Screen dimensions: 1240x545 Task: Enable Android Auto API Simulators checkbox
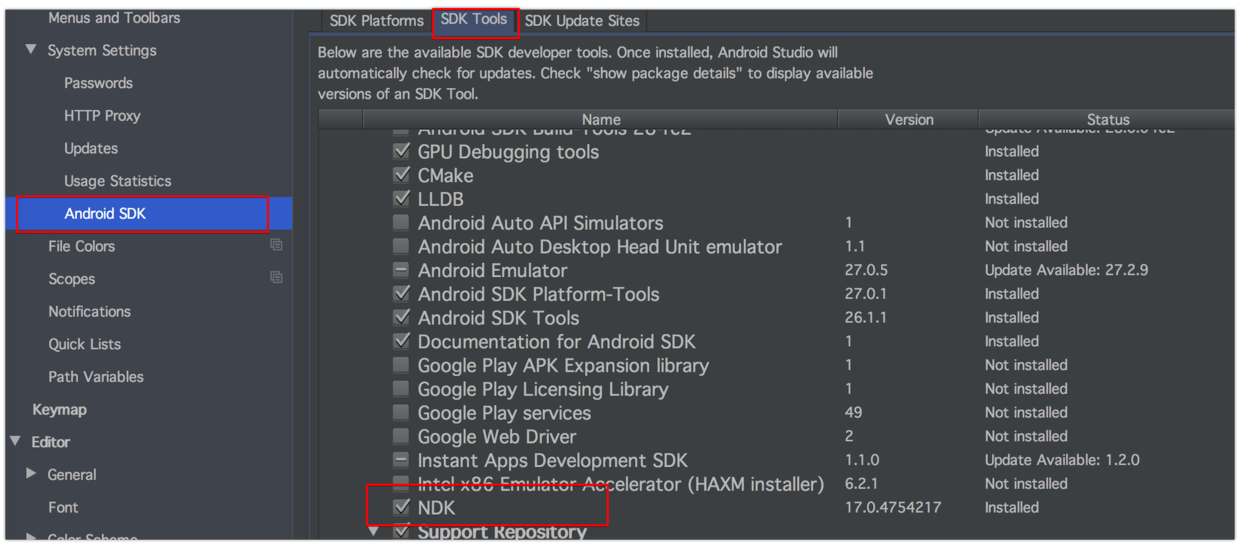click(x=401, y=223)
